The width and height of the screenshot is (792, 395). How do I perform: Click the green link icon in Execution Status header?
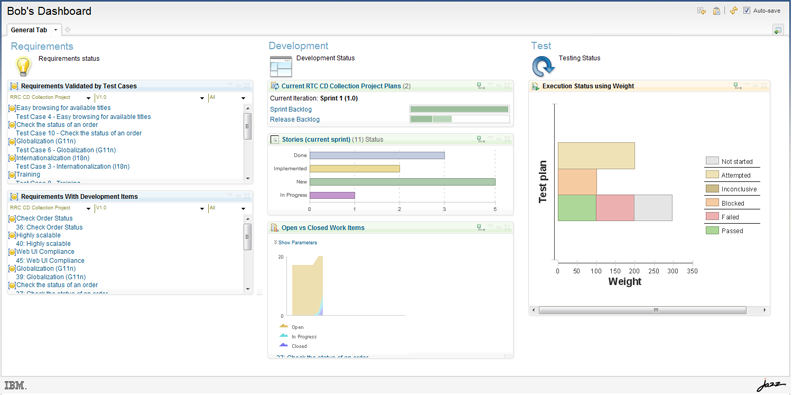coord(738,86)
